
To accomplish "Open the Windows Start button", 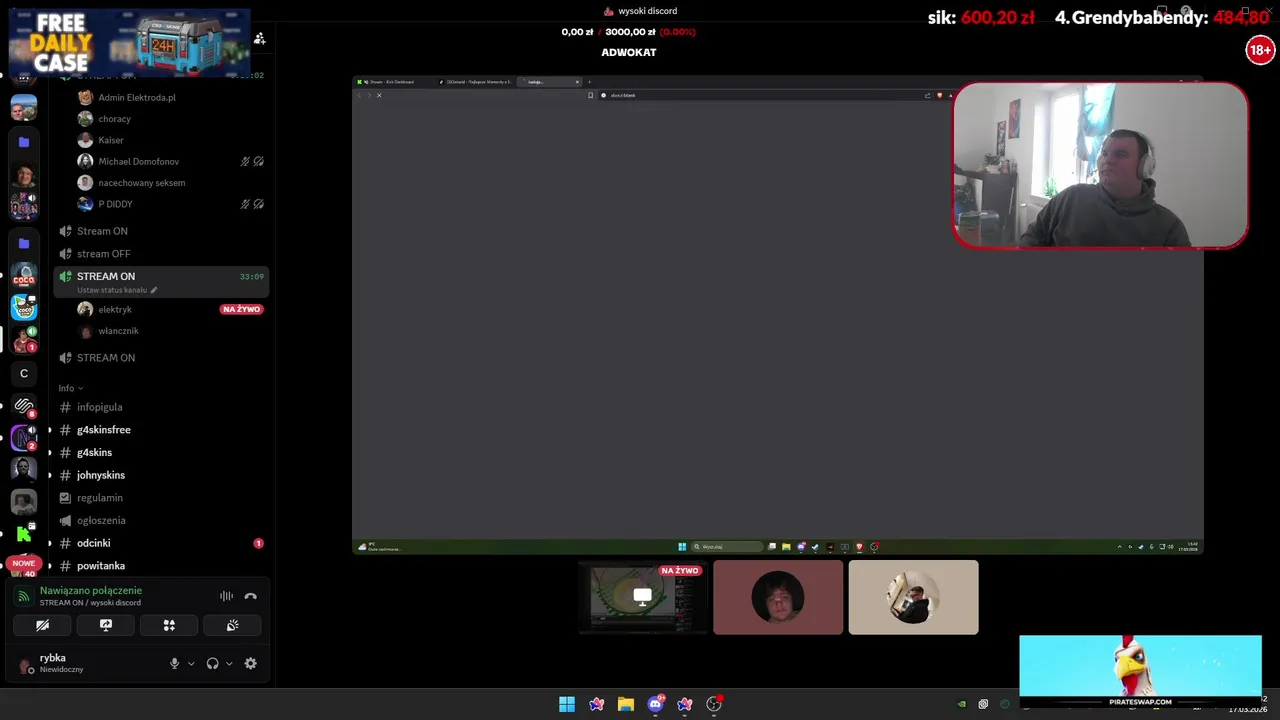I will coord(567,704).
